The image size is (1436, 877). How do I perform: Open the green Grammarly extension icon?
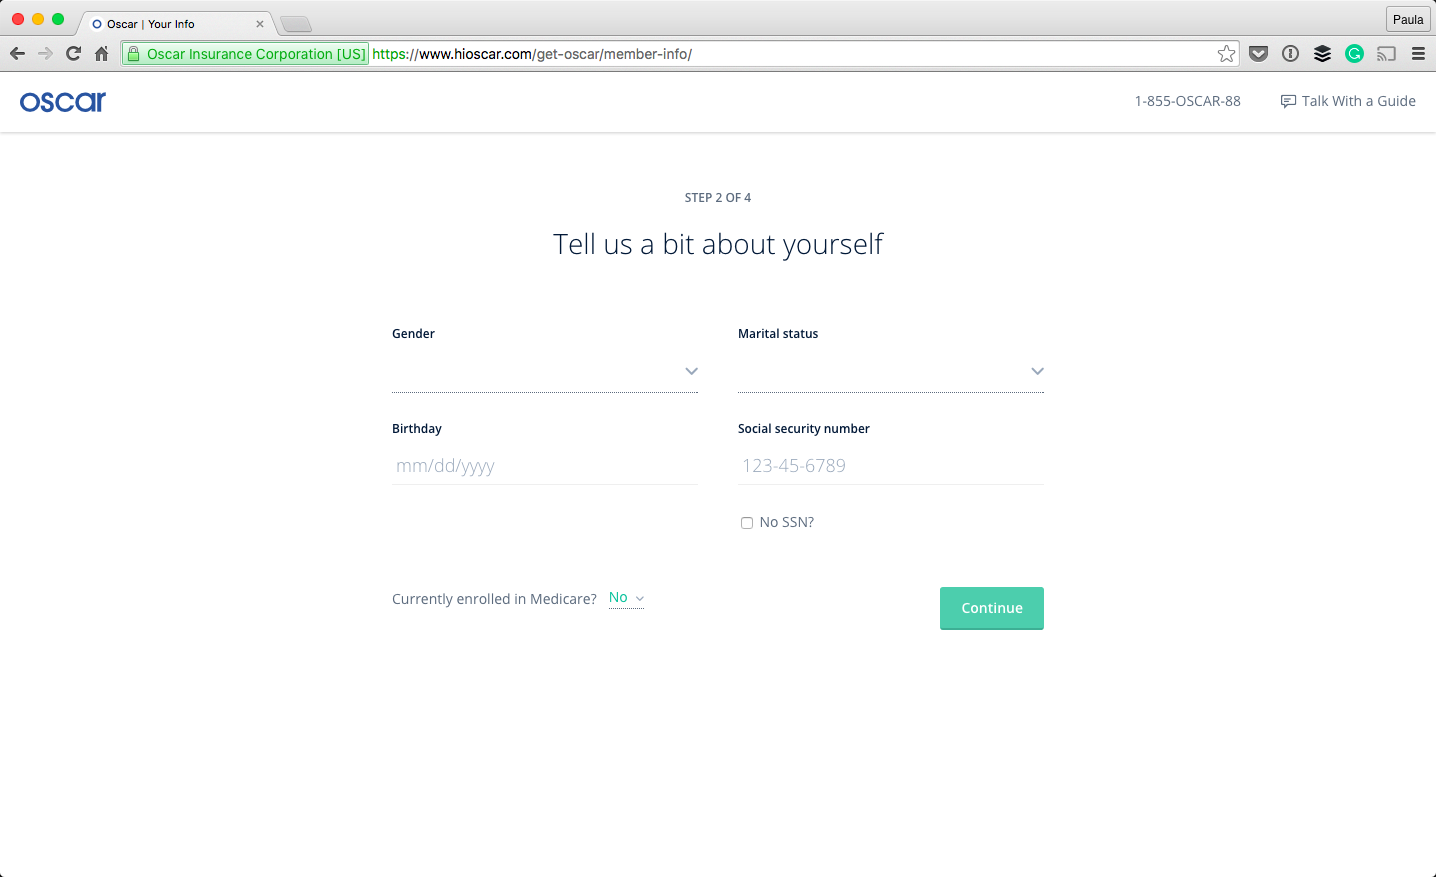click(1354, 54)
